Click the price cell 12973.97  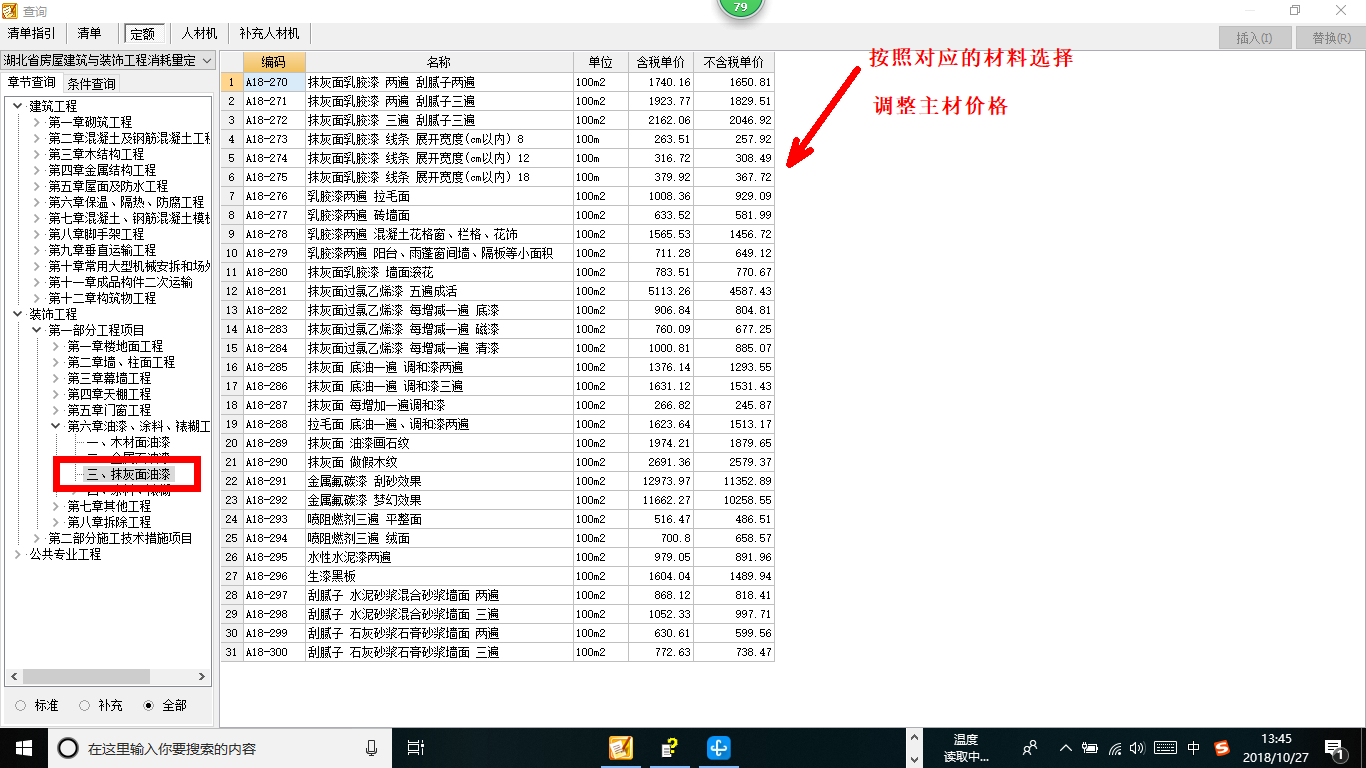[x=661, y=481]
